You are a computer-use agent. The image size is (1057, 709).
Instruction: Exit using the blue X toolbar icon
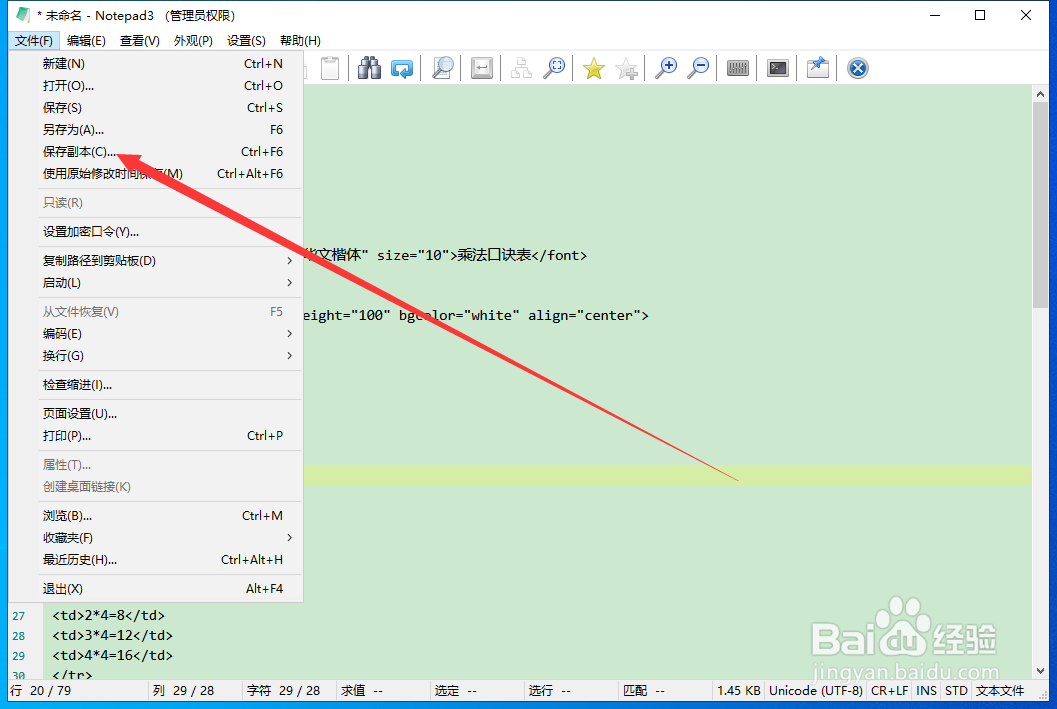coord(857,68)
